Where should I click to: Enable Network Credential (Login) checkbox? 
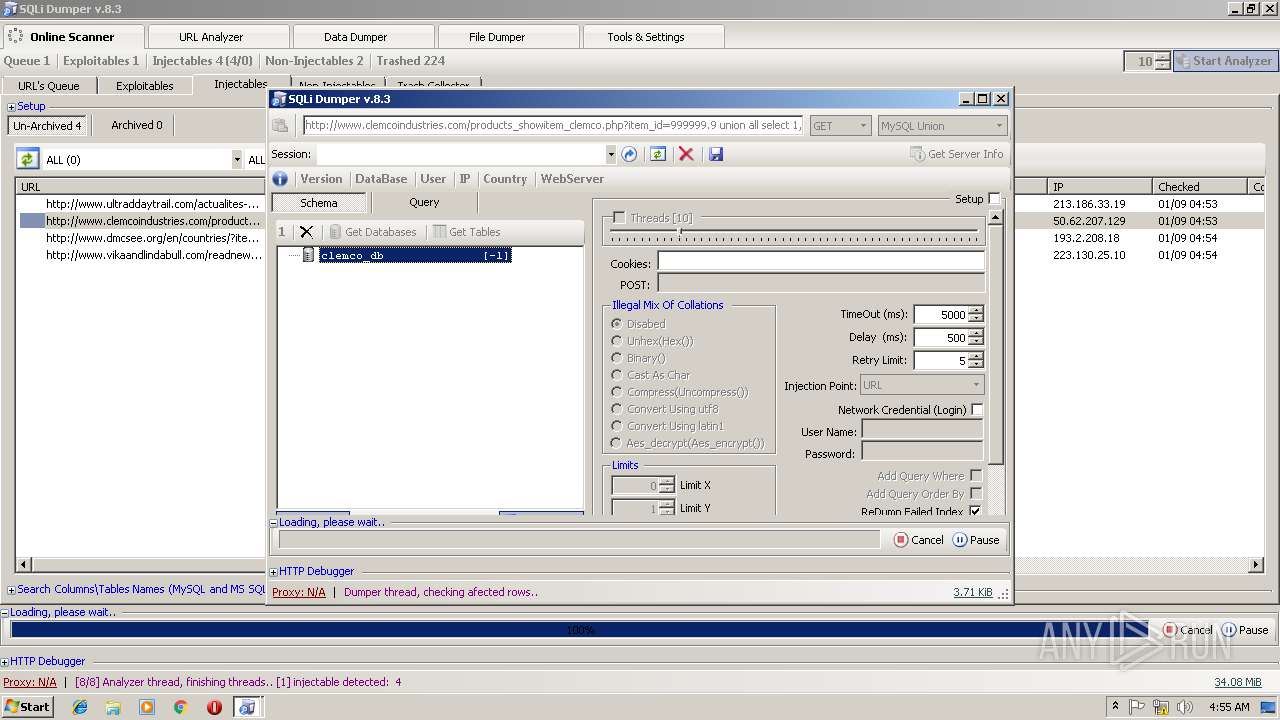(977, 410)
